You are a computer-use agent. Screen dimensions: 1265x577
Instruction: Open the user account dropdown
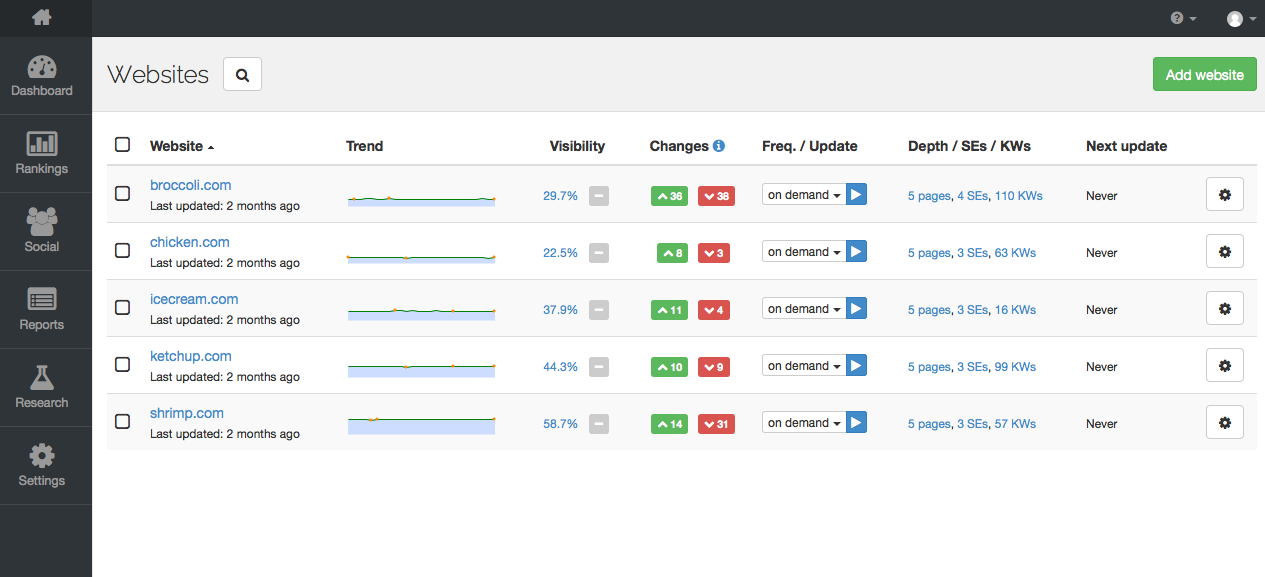1241,18
